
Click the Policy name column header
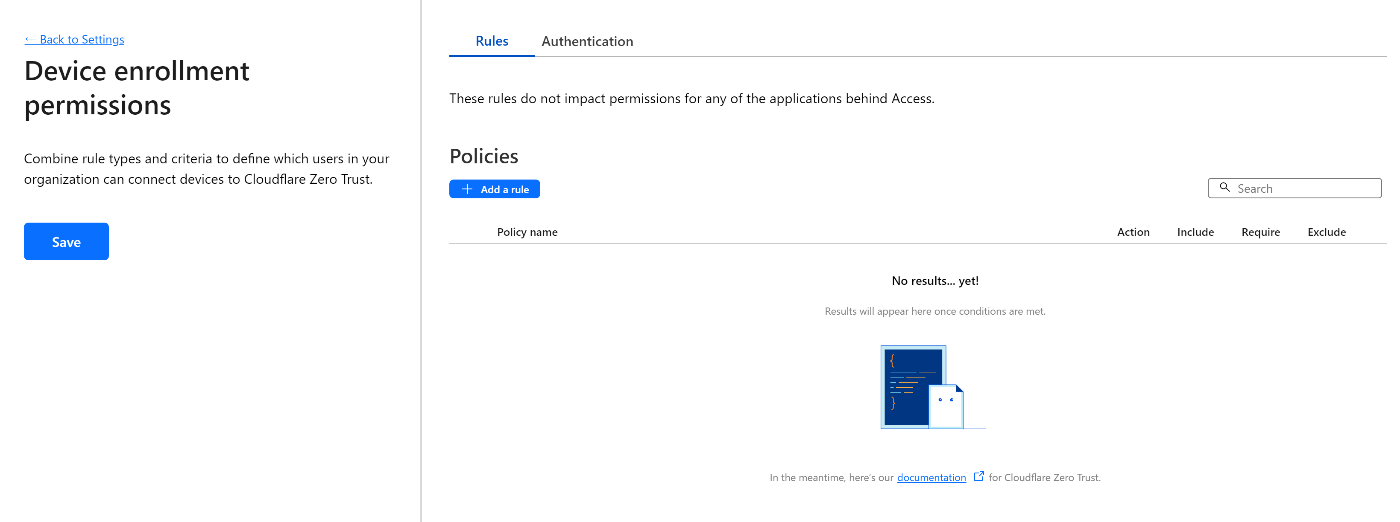527,232
